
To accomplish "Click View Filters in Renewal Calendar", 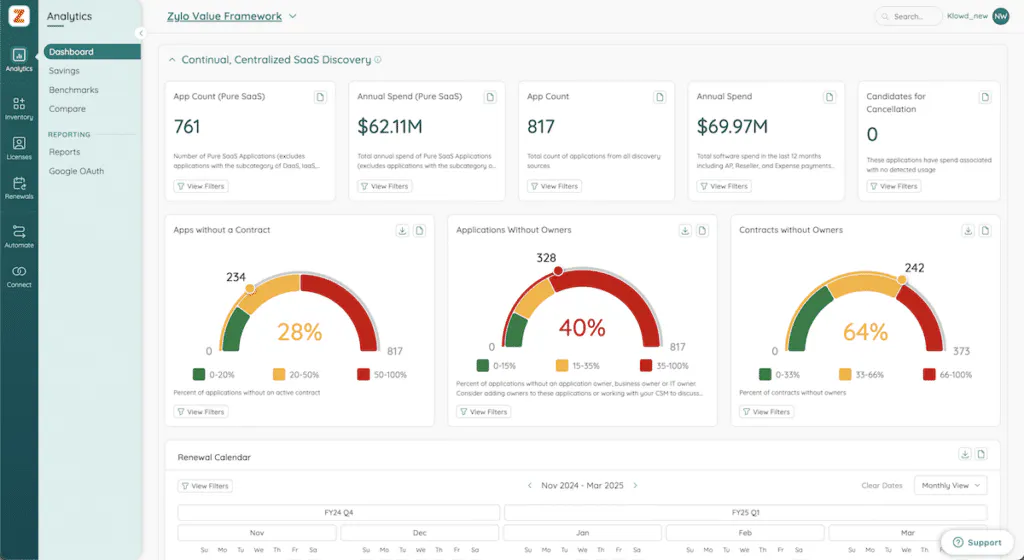I will coord(205,486).
